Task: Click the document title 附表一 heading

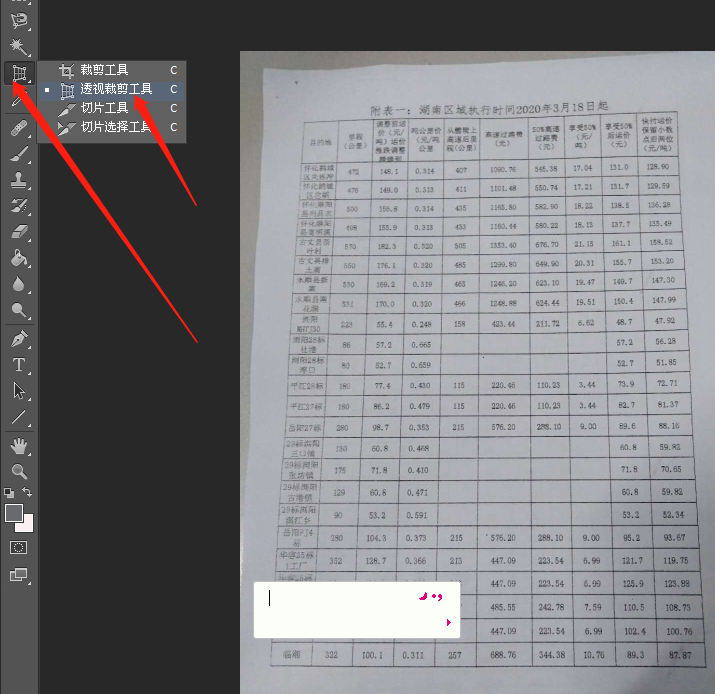Action: [489, 109]
